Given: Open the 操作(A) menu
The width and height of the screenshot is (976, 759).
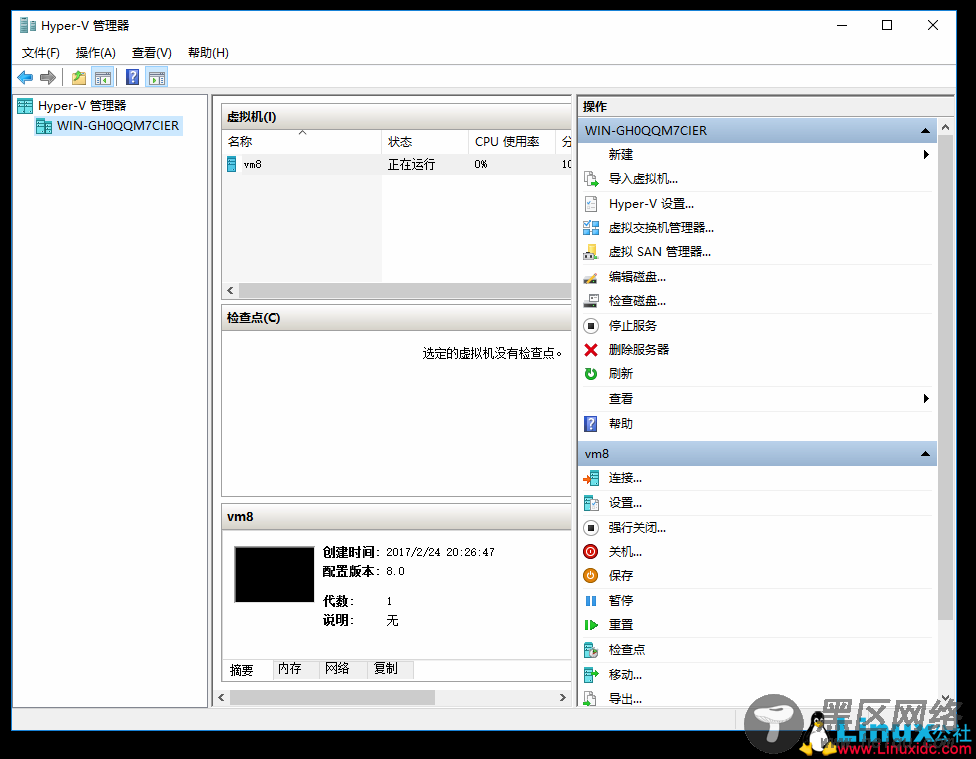Looking at the screenshot, I should pos(96,53).
